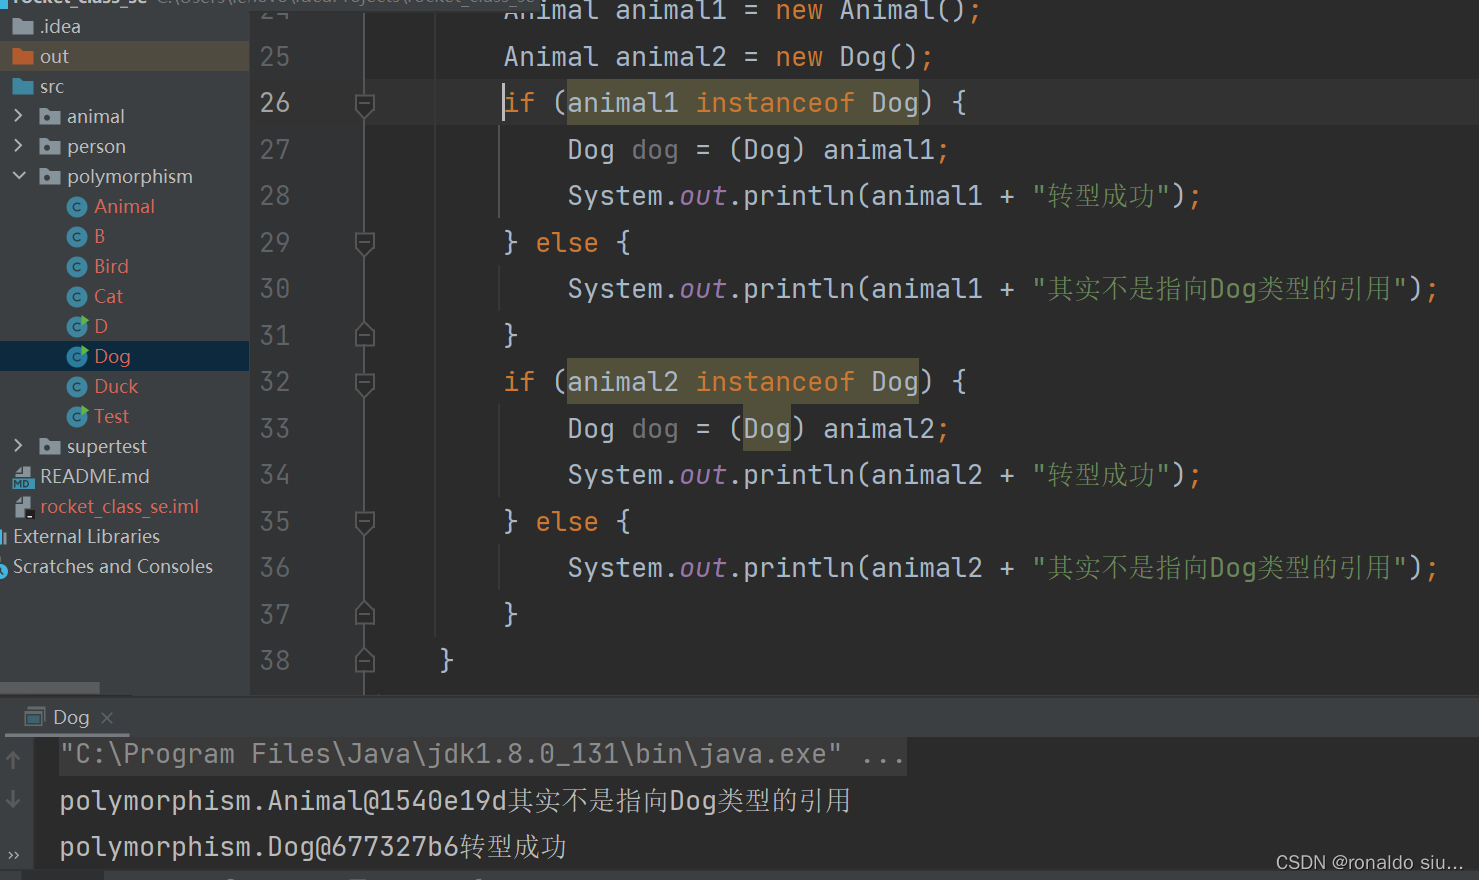
Task: Open README.md file
Action: (95, 476)
